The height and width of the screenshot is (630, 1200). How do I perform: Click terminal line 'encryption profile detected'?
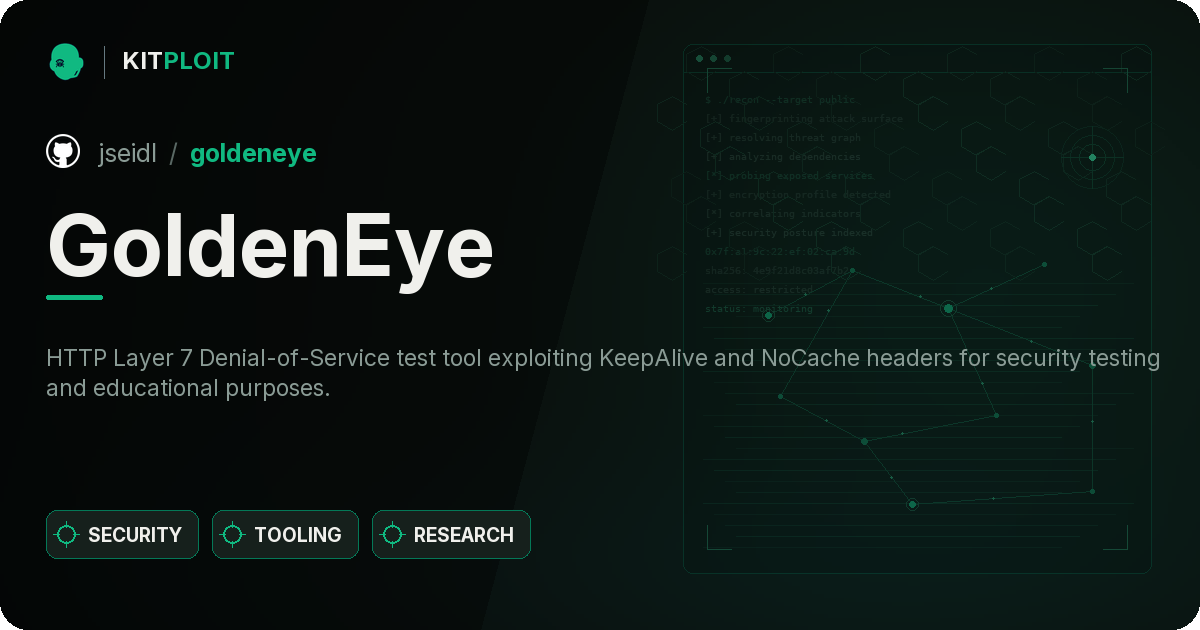(x=798, y=195)
